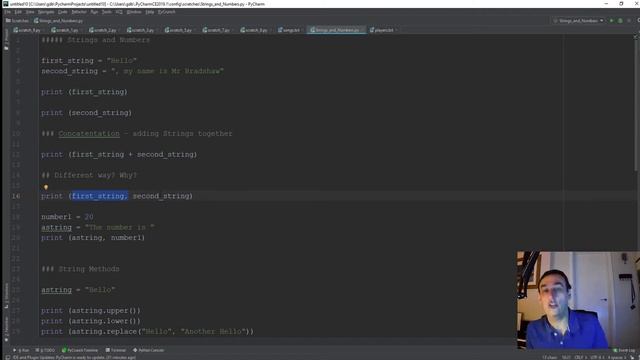640x360 pixels.
Task: Click the green Run button
Action: [x=611, y=20]
